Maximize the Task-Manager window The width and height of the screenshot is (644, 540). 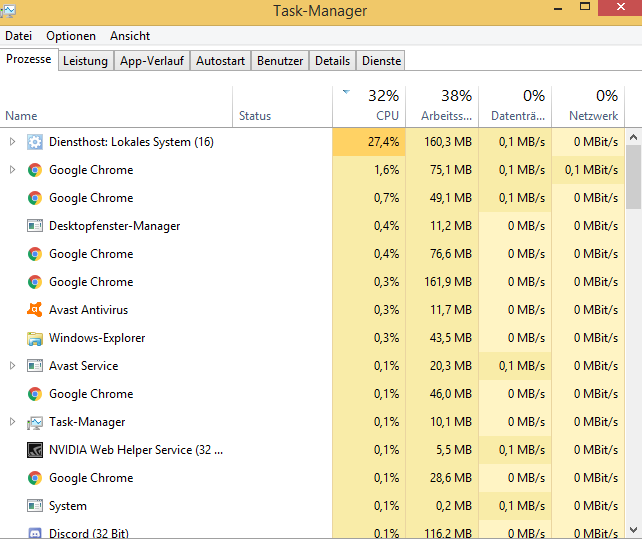pyautogui.click(x=585, y=7)
